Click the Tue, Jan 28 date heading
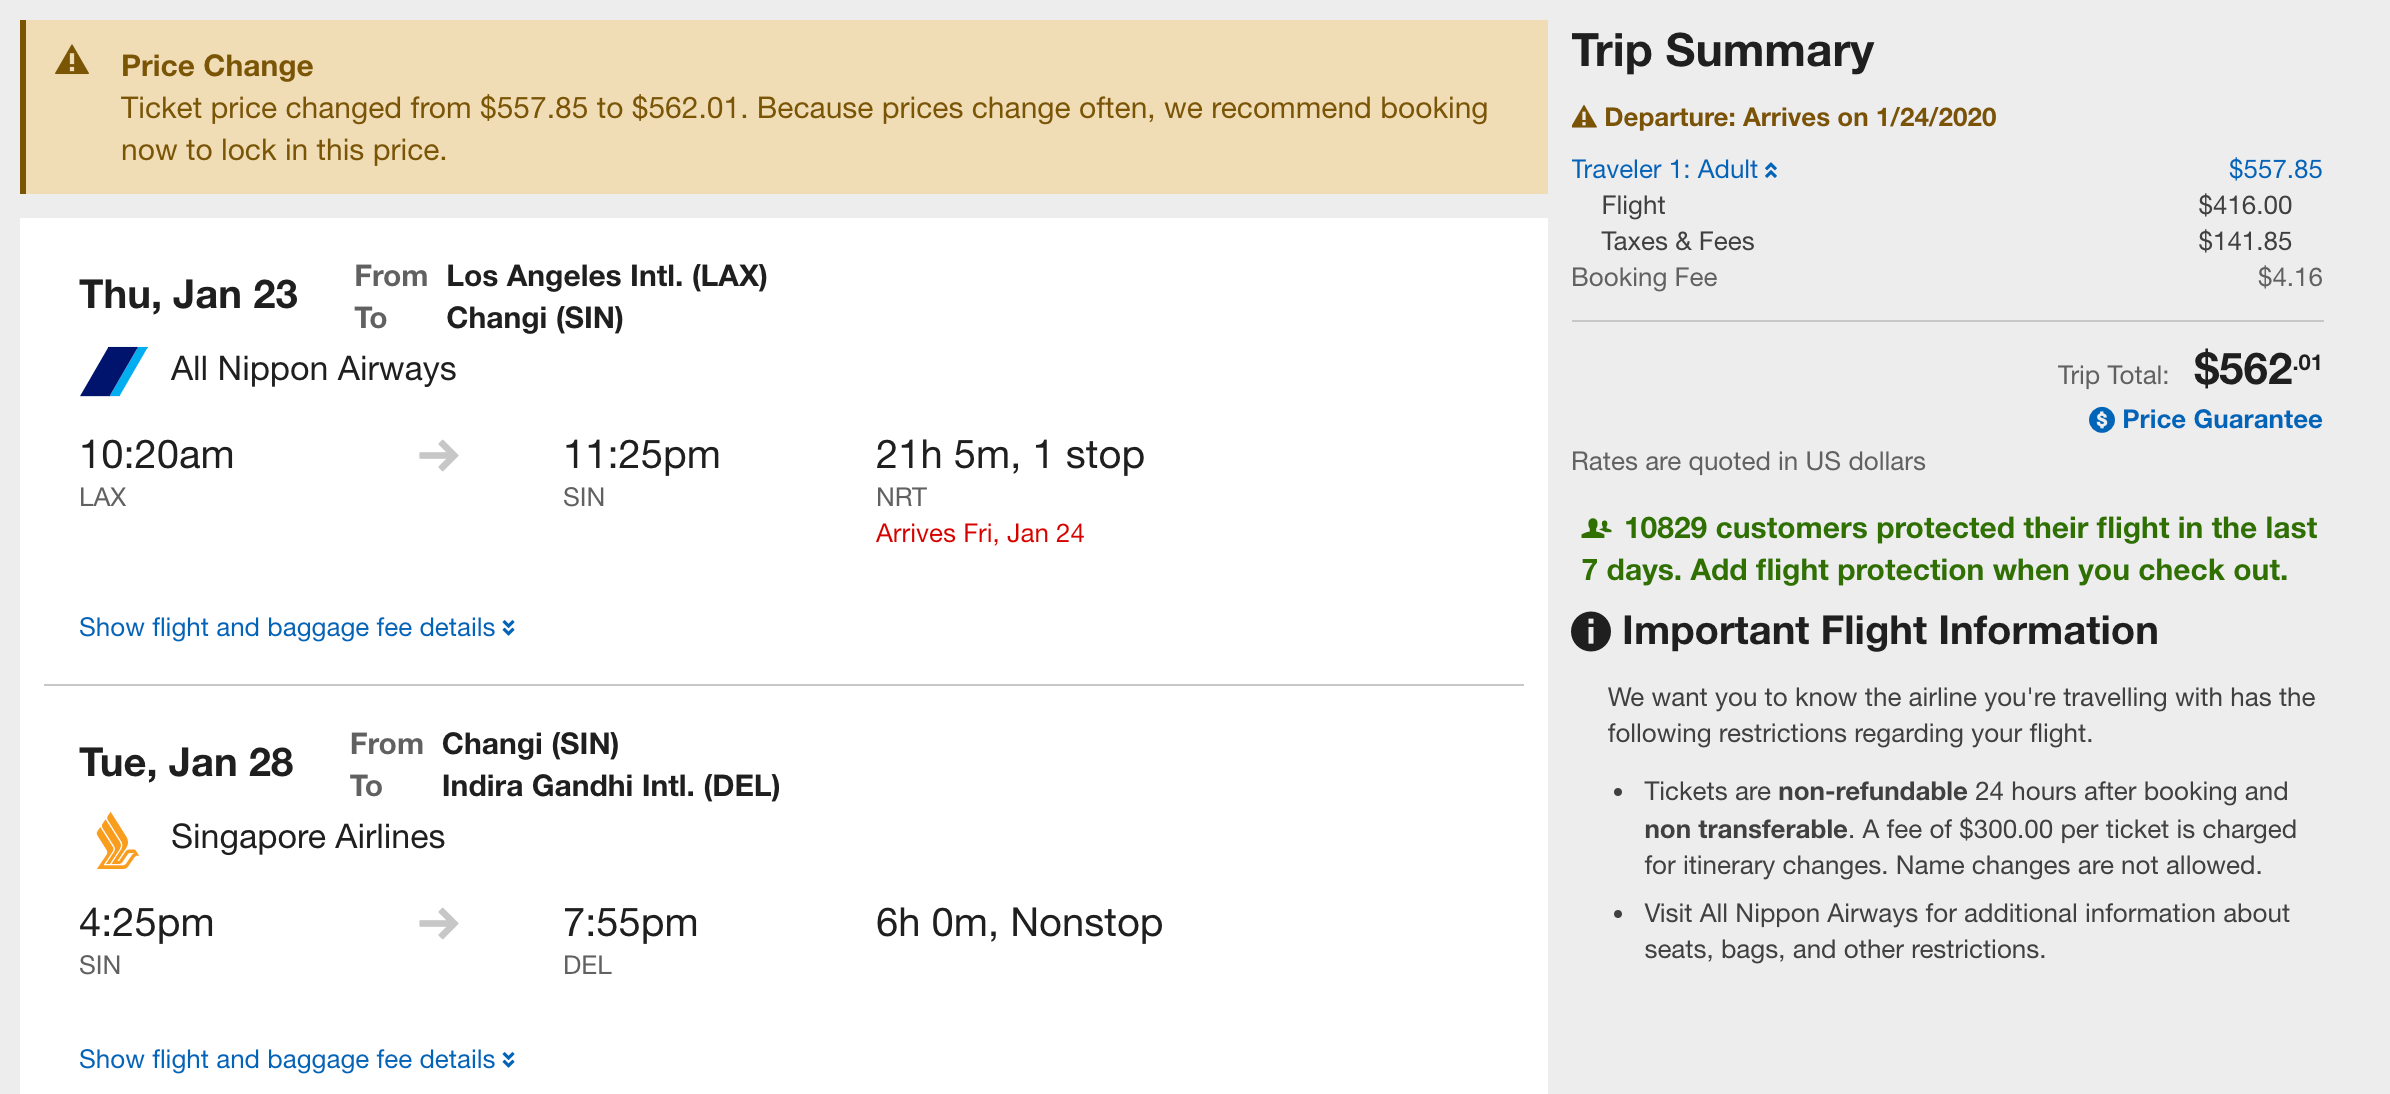This screenshot has width=2390, height=1094. pyautogui.click(x=186, y=763)
